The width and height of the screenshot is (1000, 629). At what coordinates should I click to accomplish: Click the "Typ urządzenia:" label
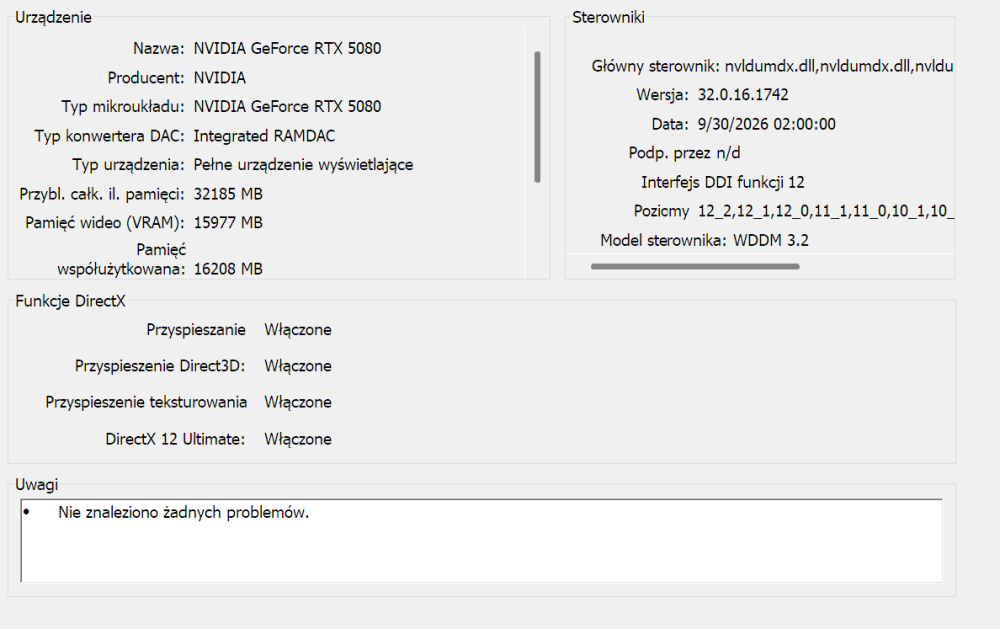point(128,165)
